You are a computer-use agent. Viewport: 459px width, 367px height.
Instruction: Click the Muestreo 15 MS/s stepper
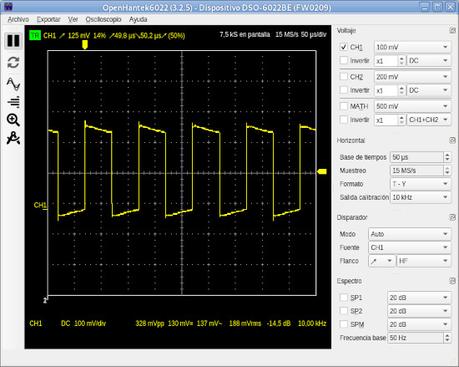coord(447,171)
